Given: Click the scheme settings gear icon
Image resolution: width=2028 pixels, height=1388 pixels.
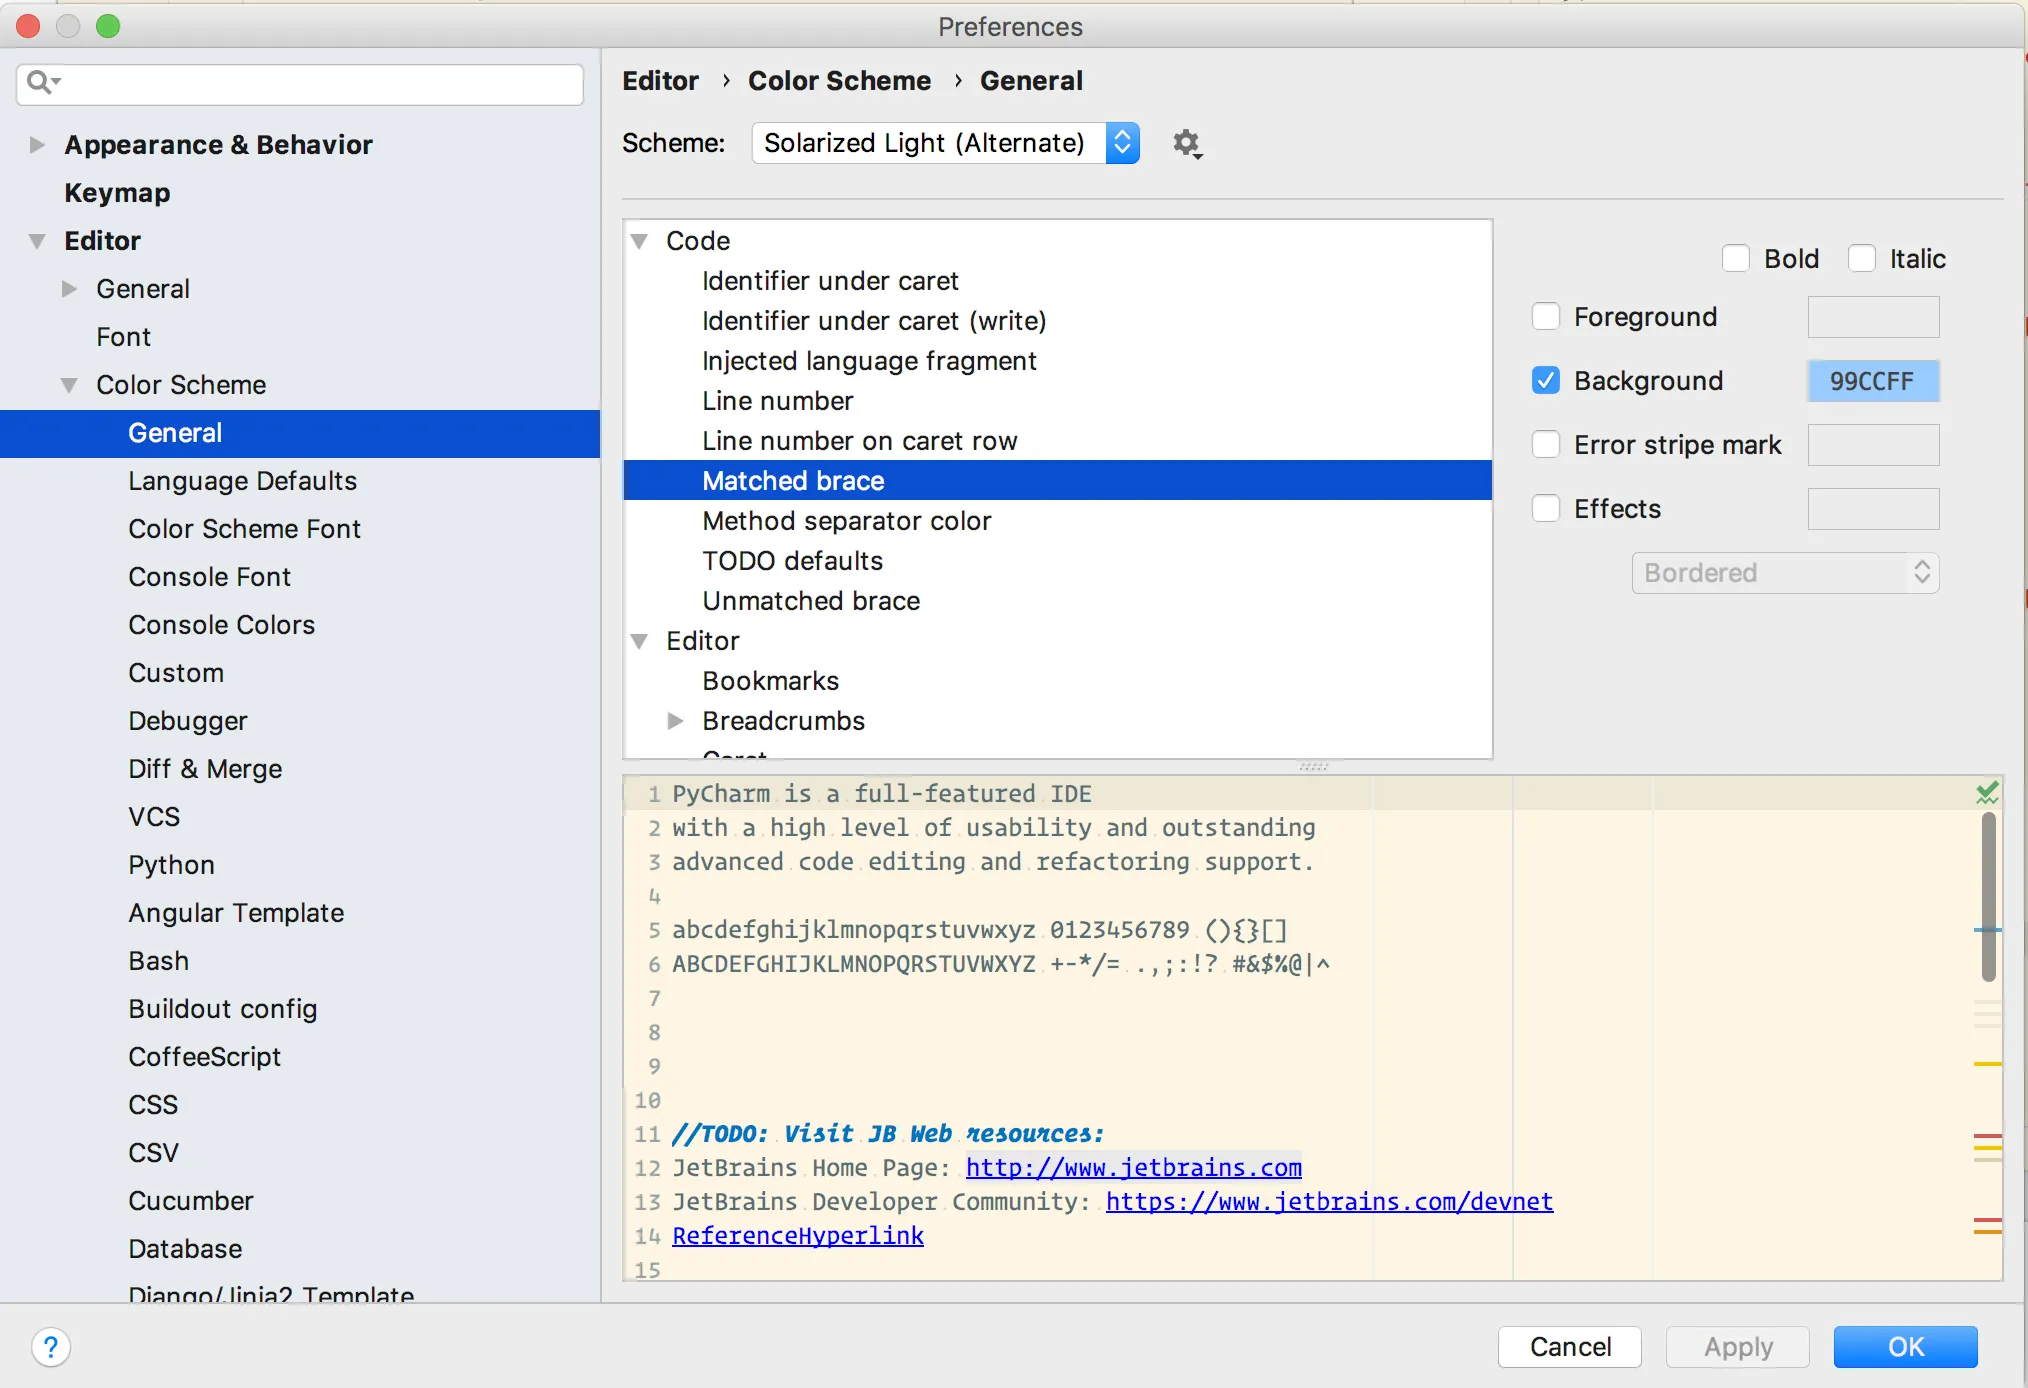Looking at the screenshot, I should tap(1186, 144).
